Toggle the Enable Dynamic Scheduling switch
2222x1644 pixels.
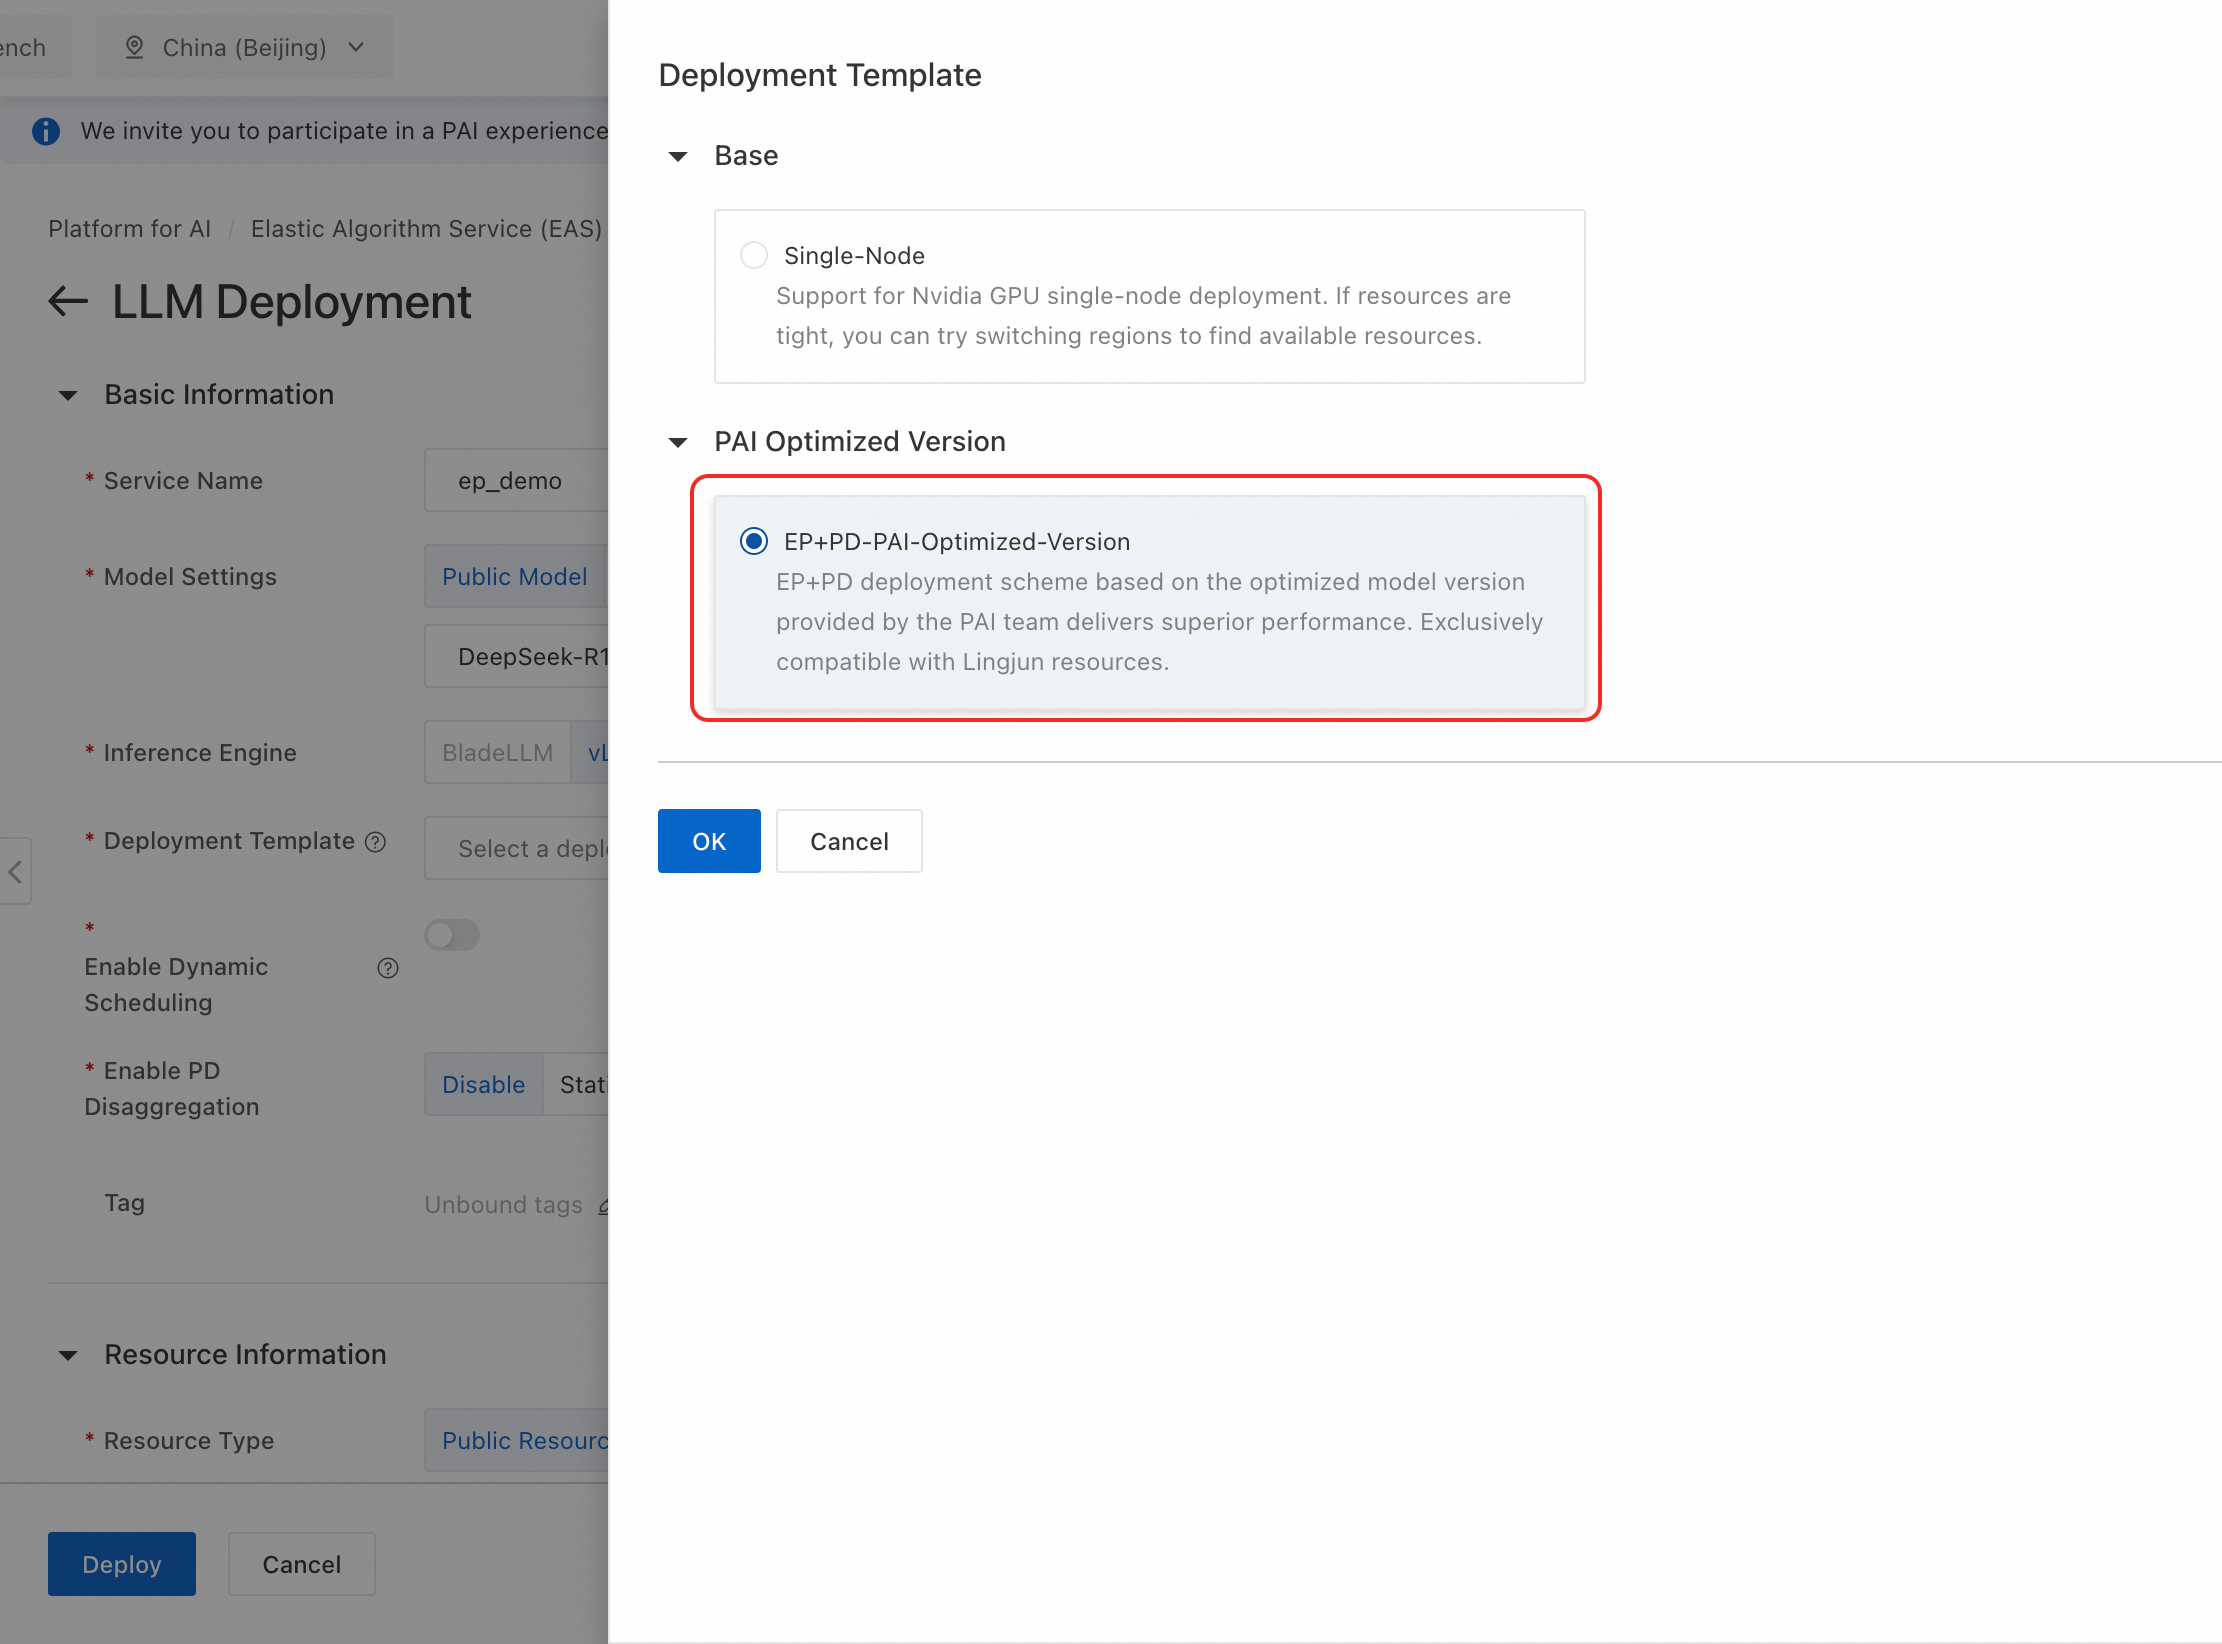click(452, 935)
